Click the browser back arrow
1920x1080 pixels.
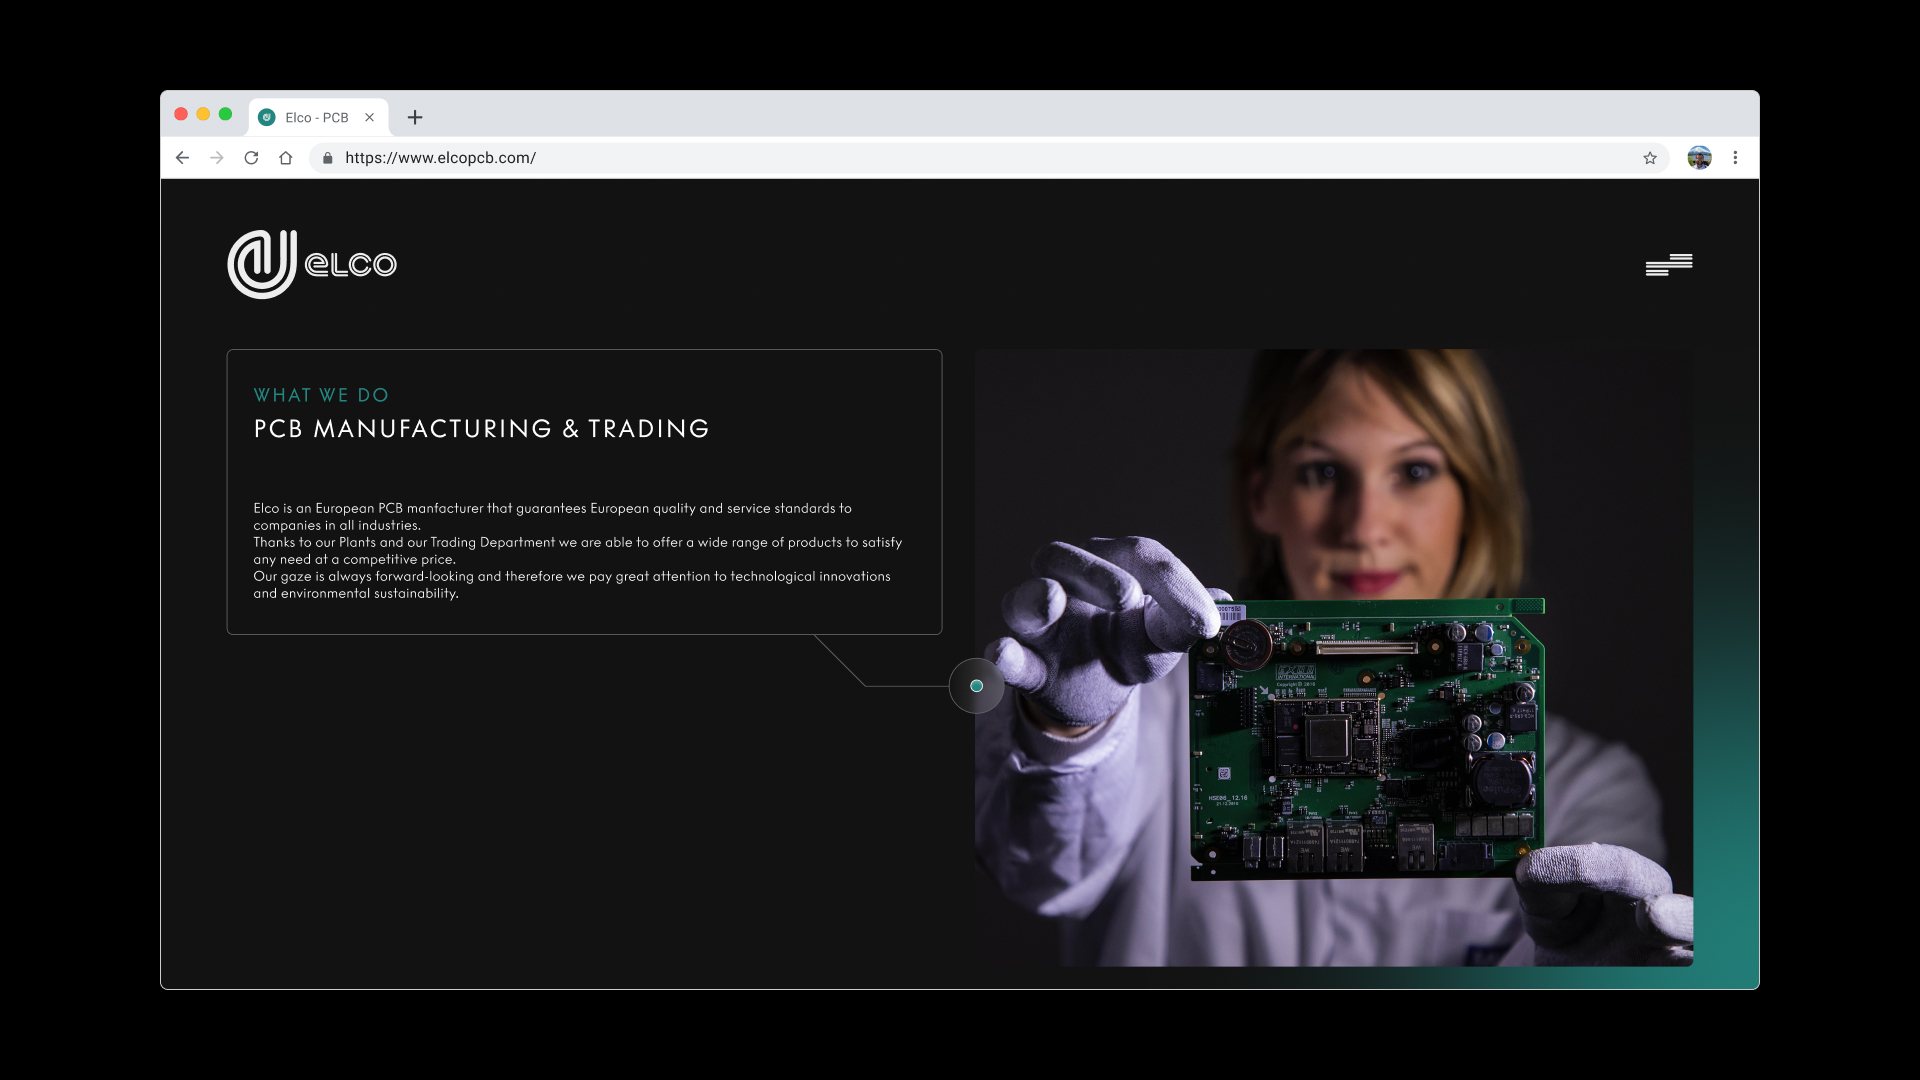[182, 158]
